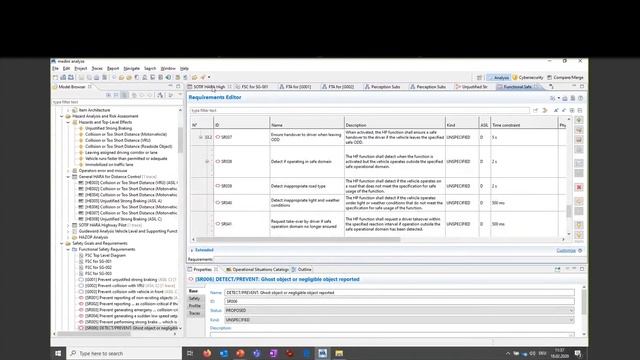640x360 pixels.
Task: Open Model Browser view menu arrow
Action: pyautogui.click(x=180, y=95)
